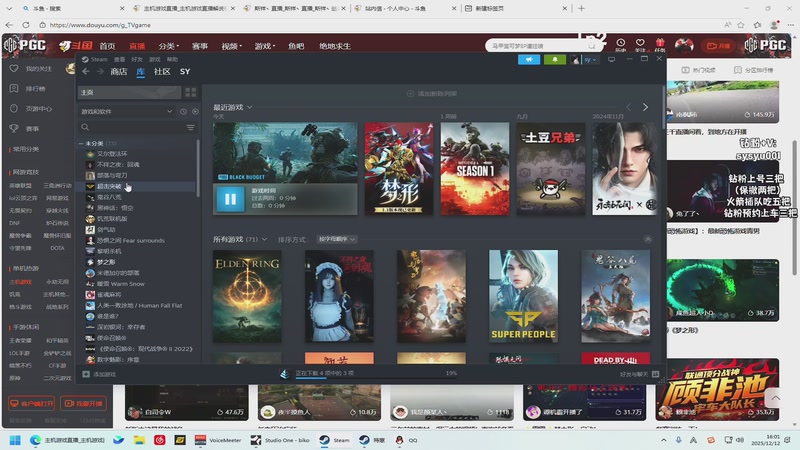
Task: Open the Elden Ring cover in all games
Action: coord(247,296)
